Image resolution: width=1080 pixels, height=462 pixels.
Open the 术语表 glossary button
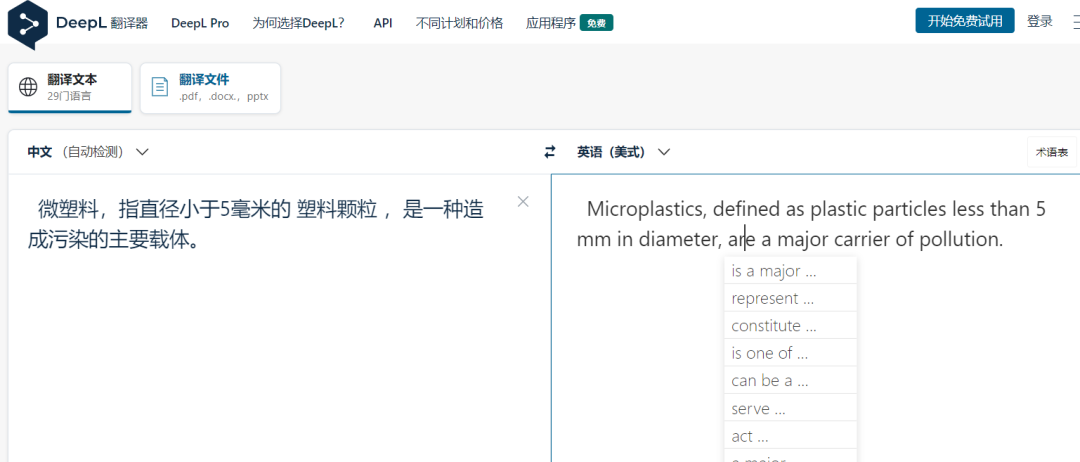[x=1052, y=152]
